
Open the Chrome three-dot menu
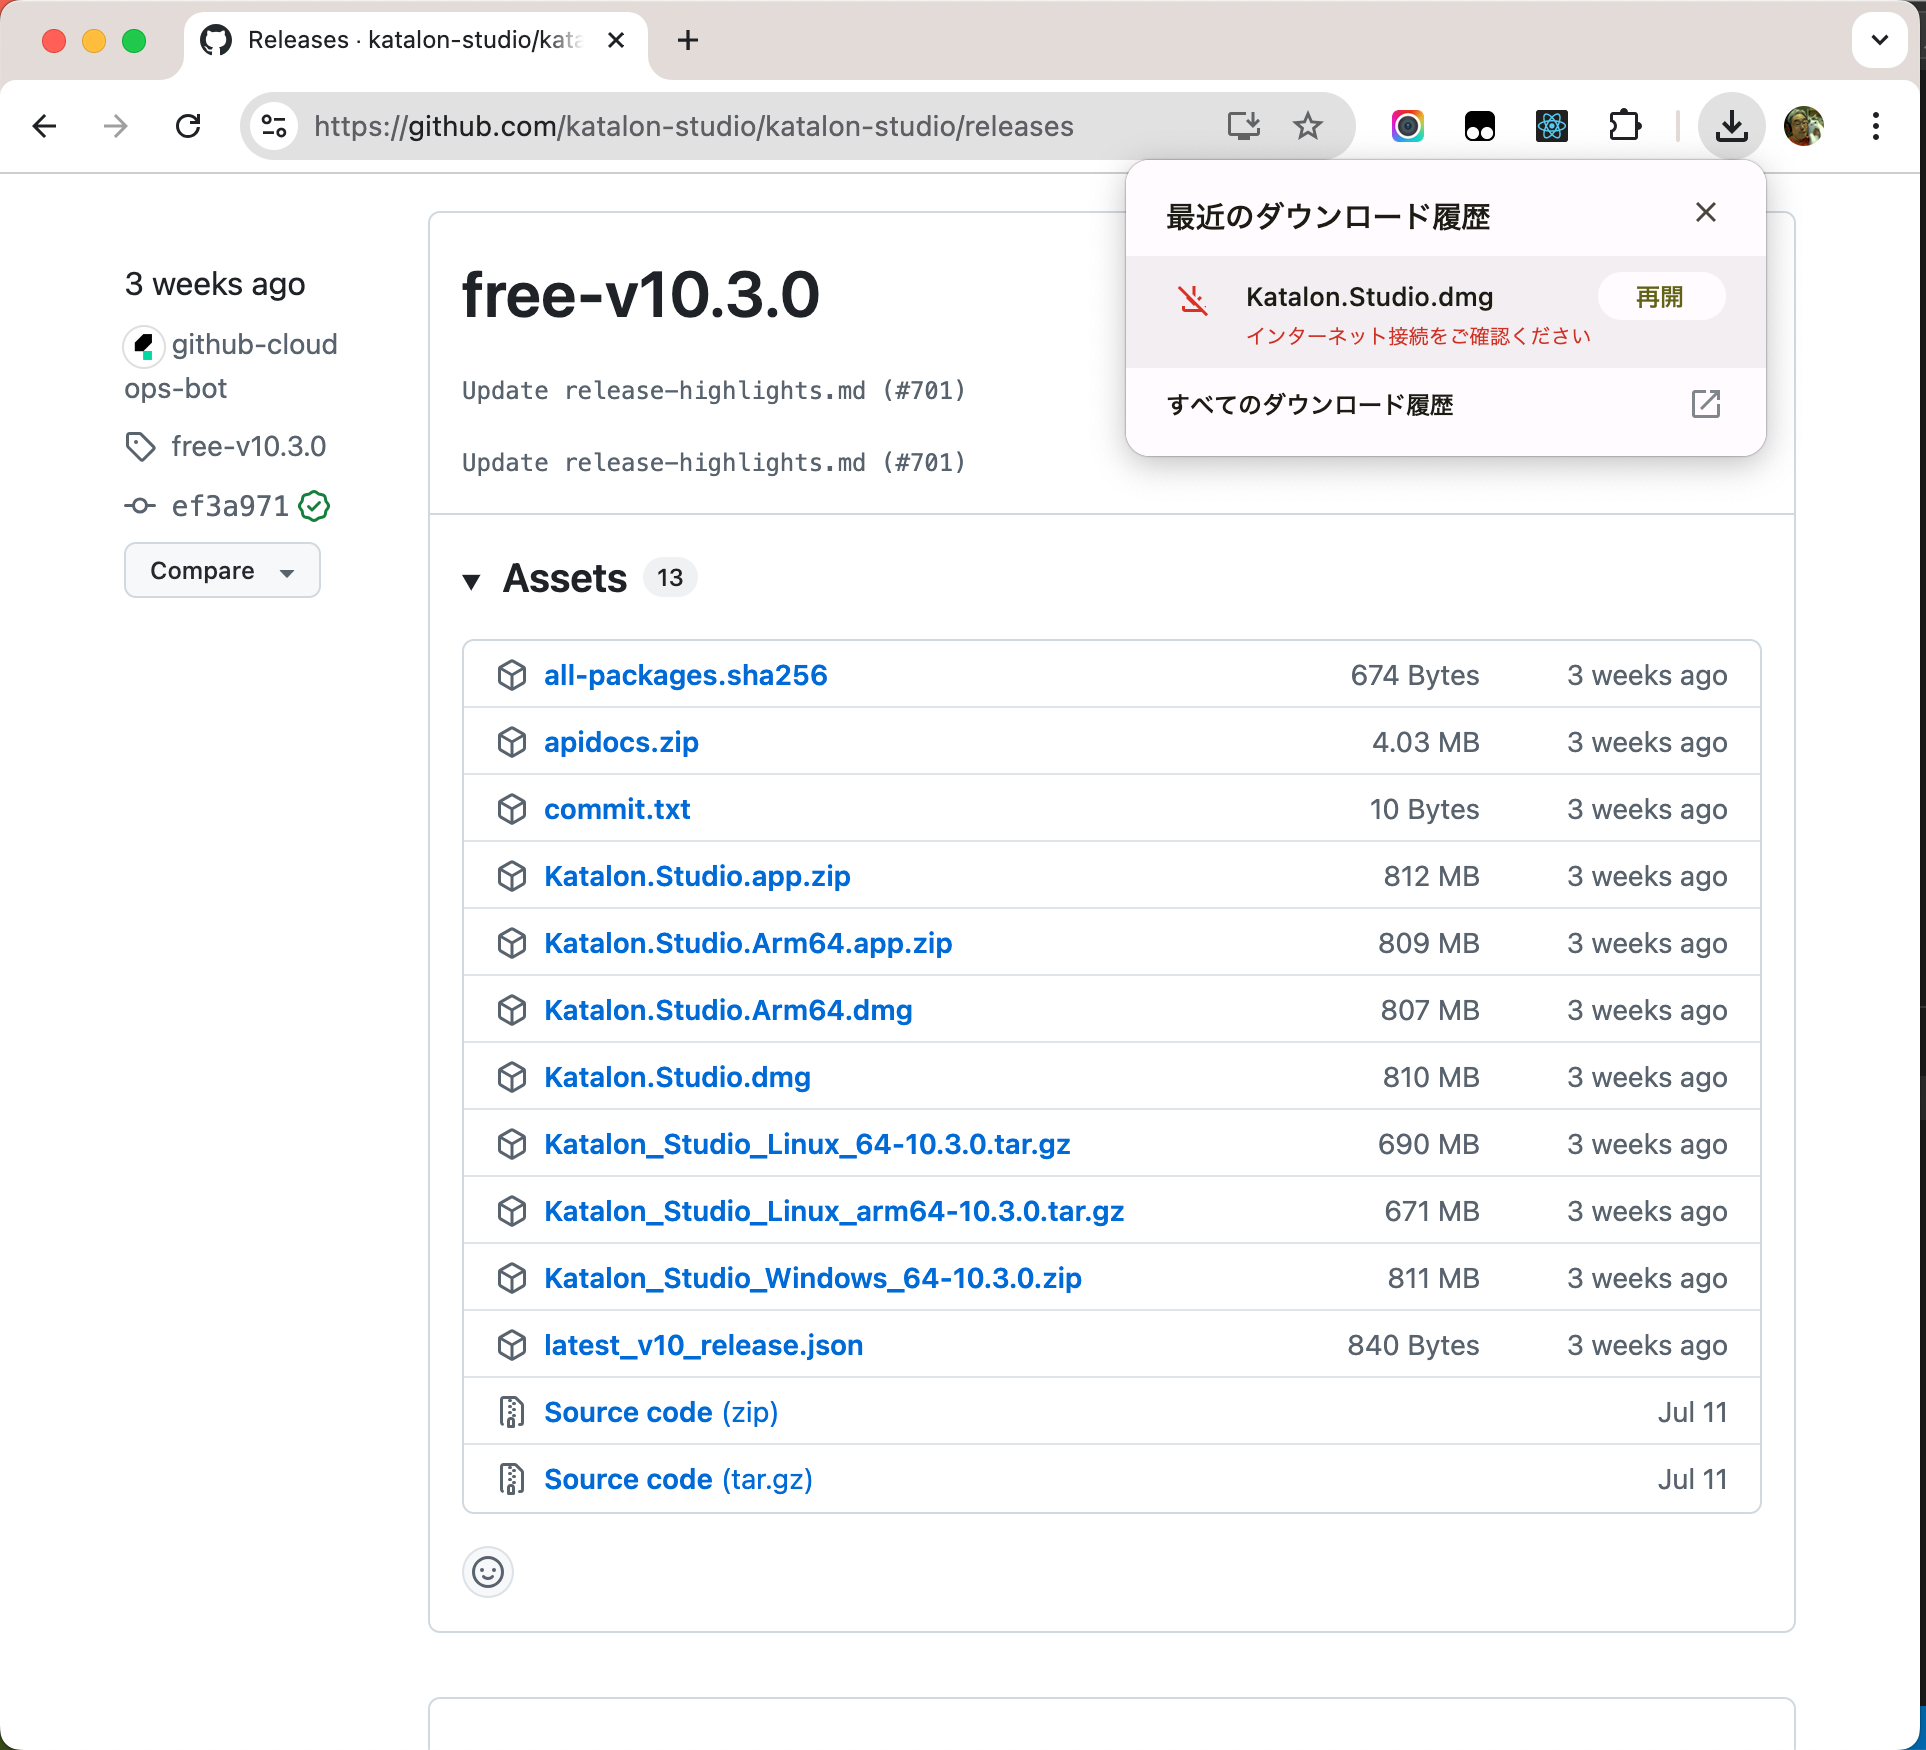(x=1876, y=126)
